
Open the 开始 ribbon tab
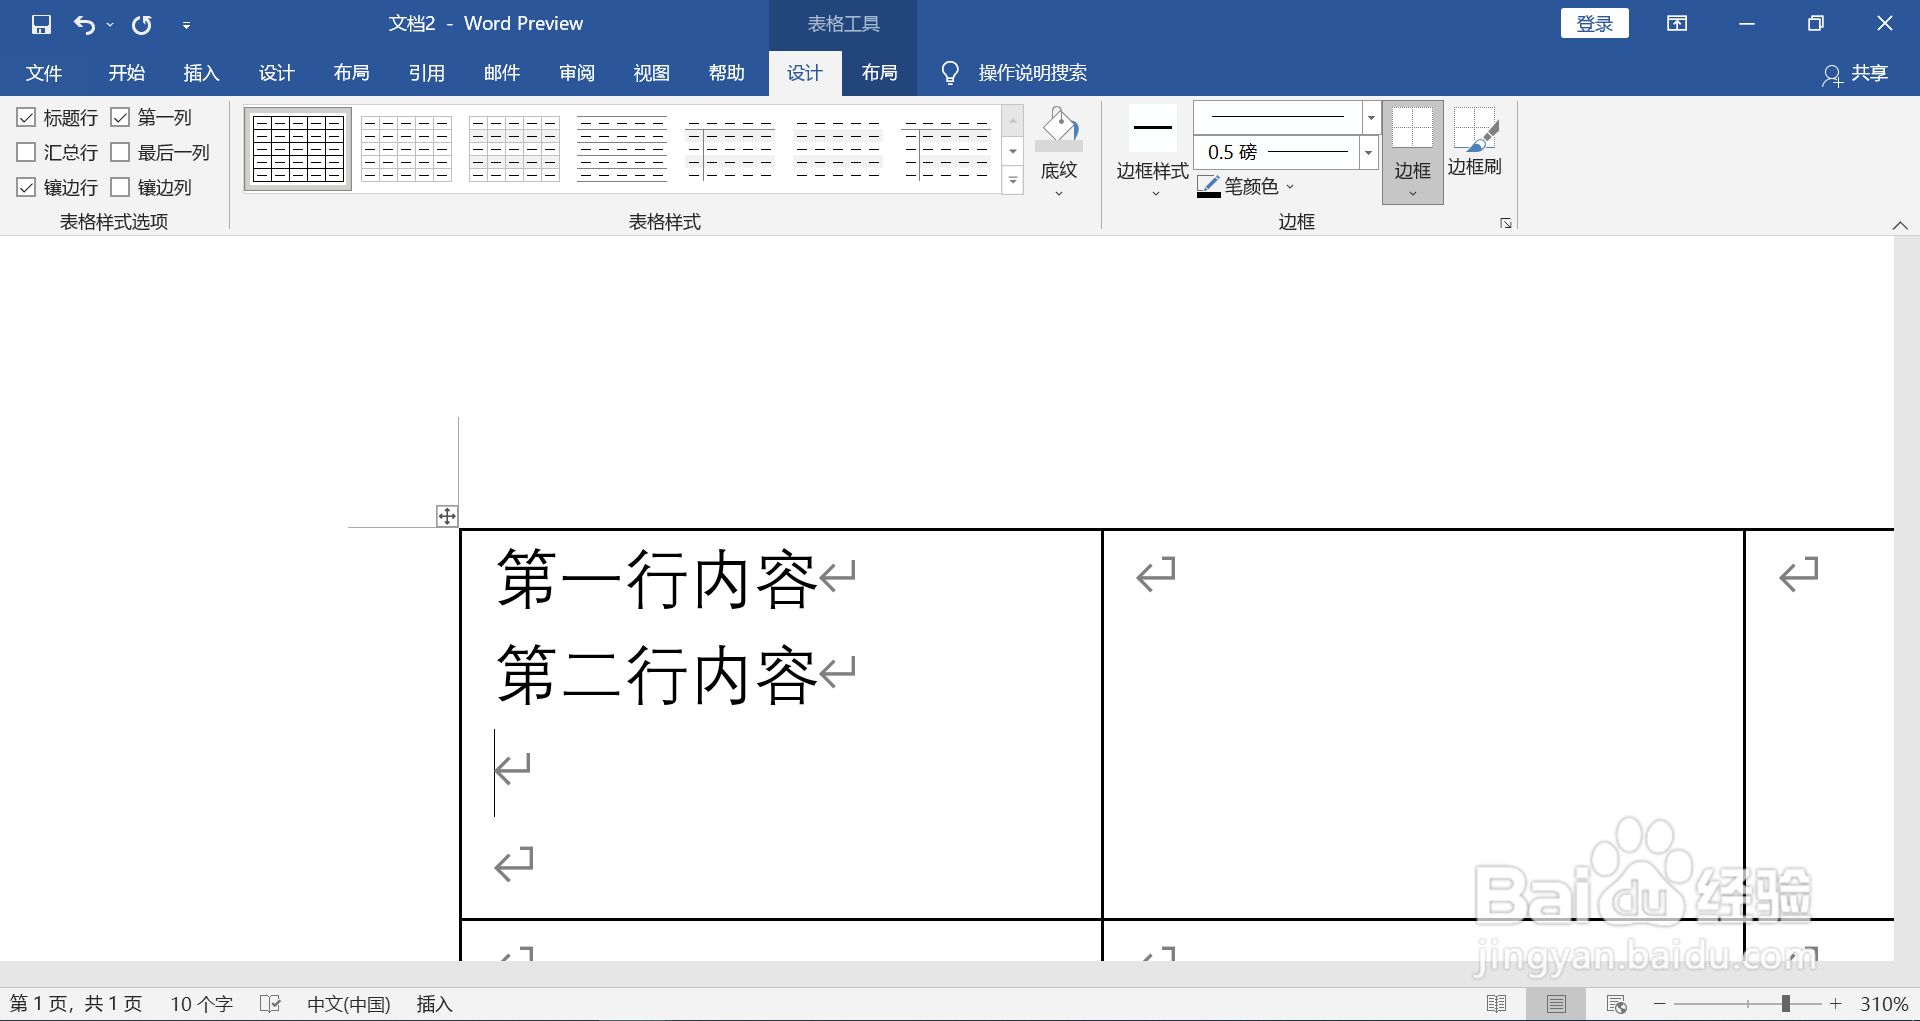[x=126, y=72]
